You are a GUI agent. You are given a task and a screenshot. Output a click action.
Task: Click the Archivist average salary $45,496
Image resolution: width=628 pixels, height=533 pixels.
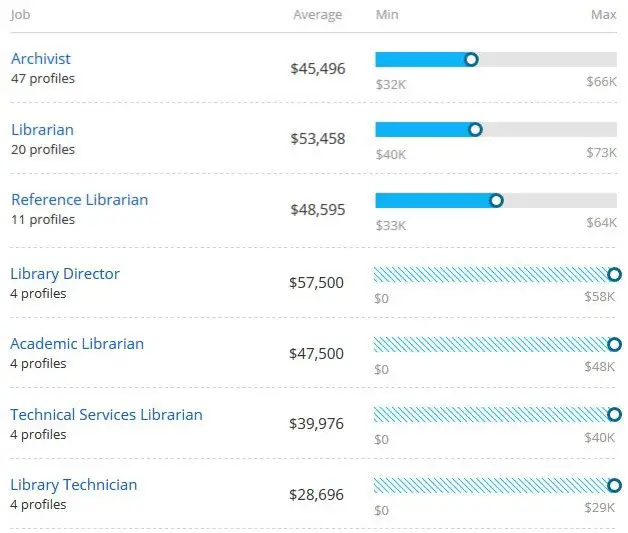coord(318,68)
